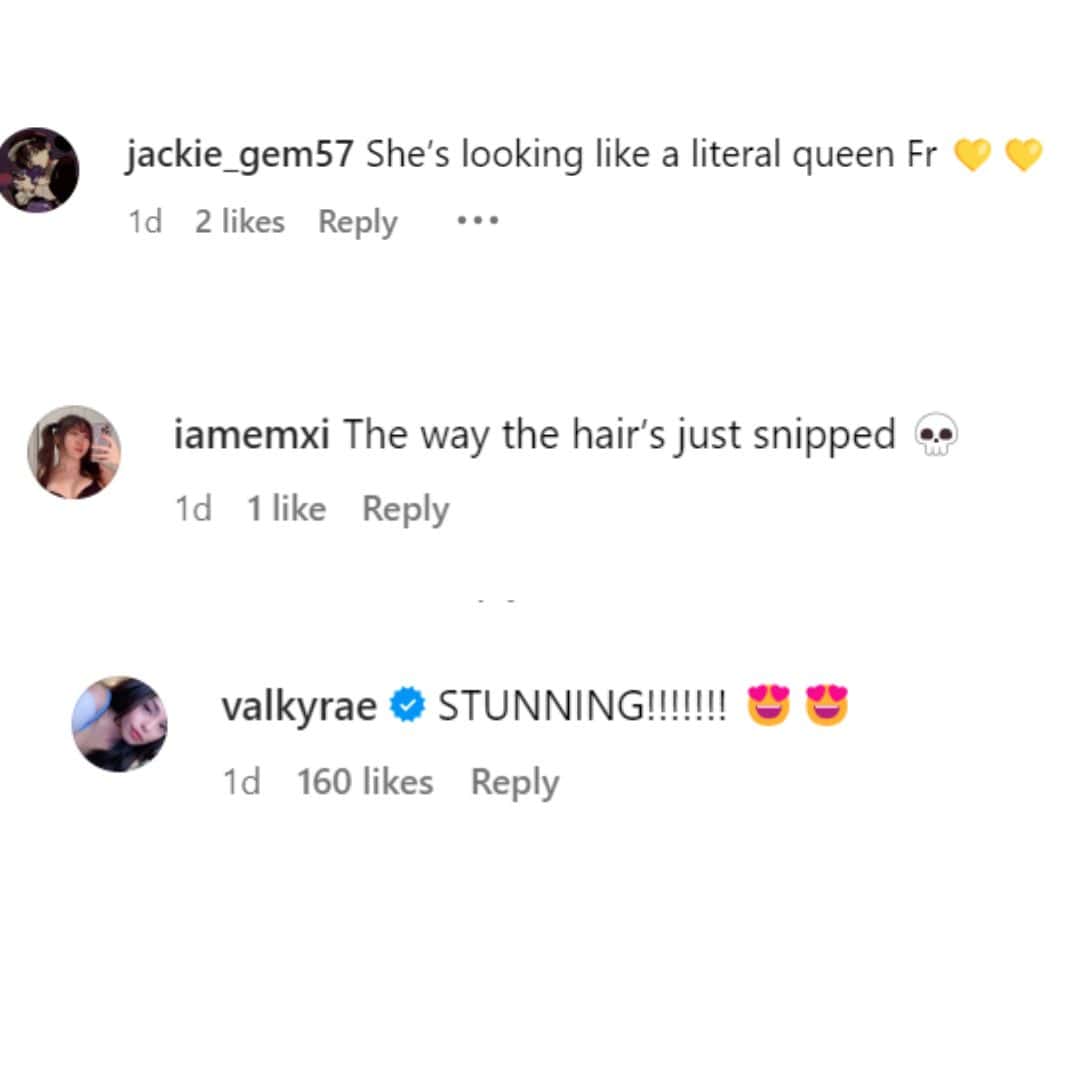Open the three-dots menu on jackie_gem57's comment
1080x1080 pixels.
point(477,221)
